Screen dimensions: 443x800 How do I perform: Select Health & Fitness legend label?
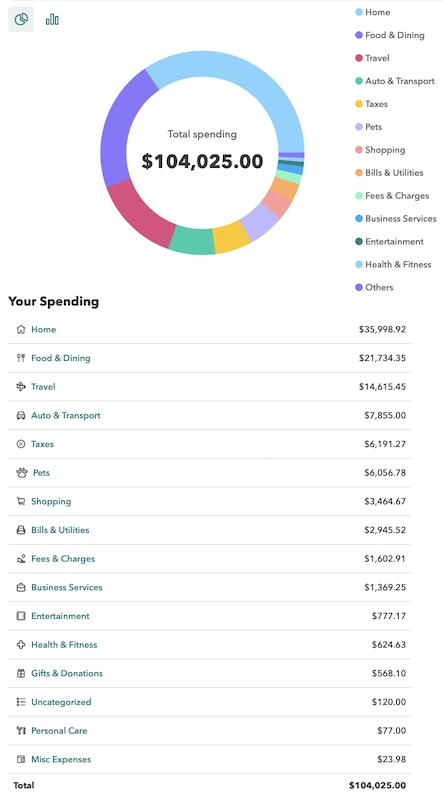(398, 264)
